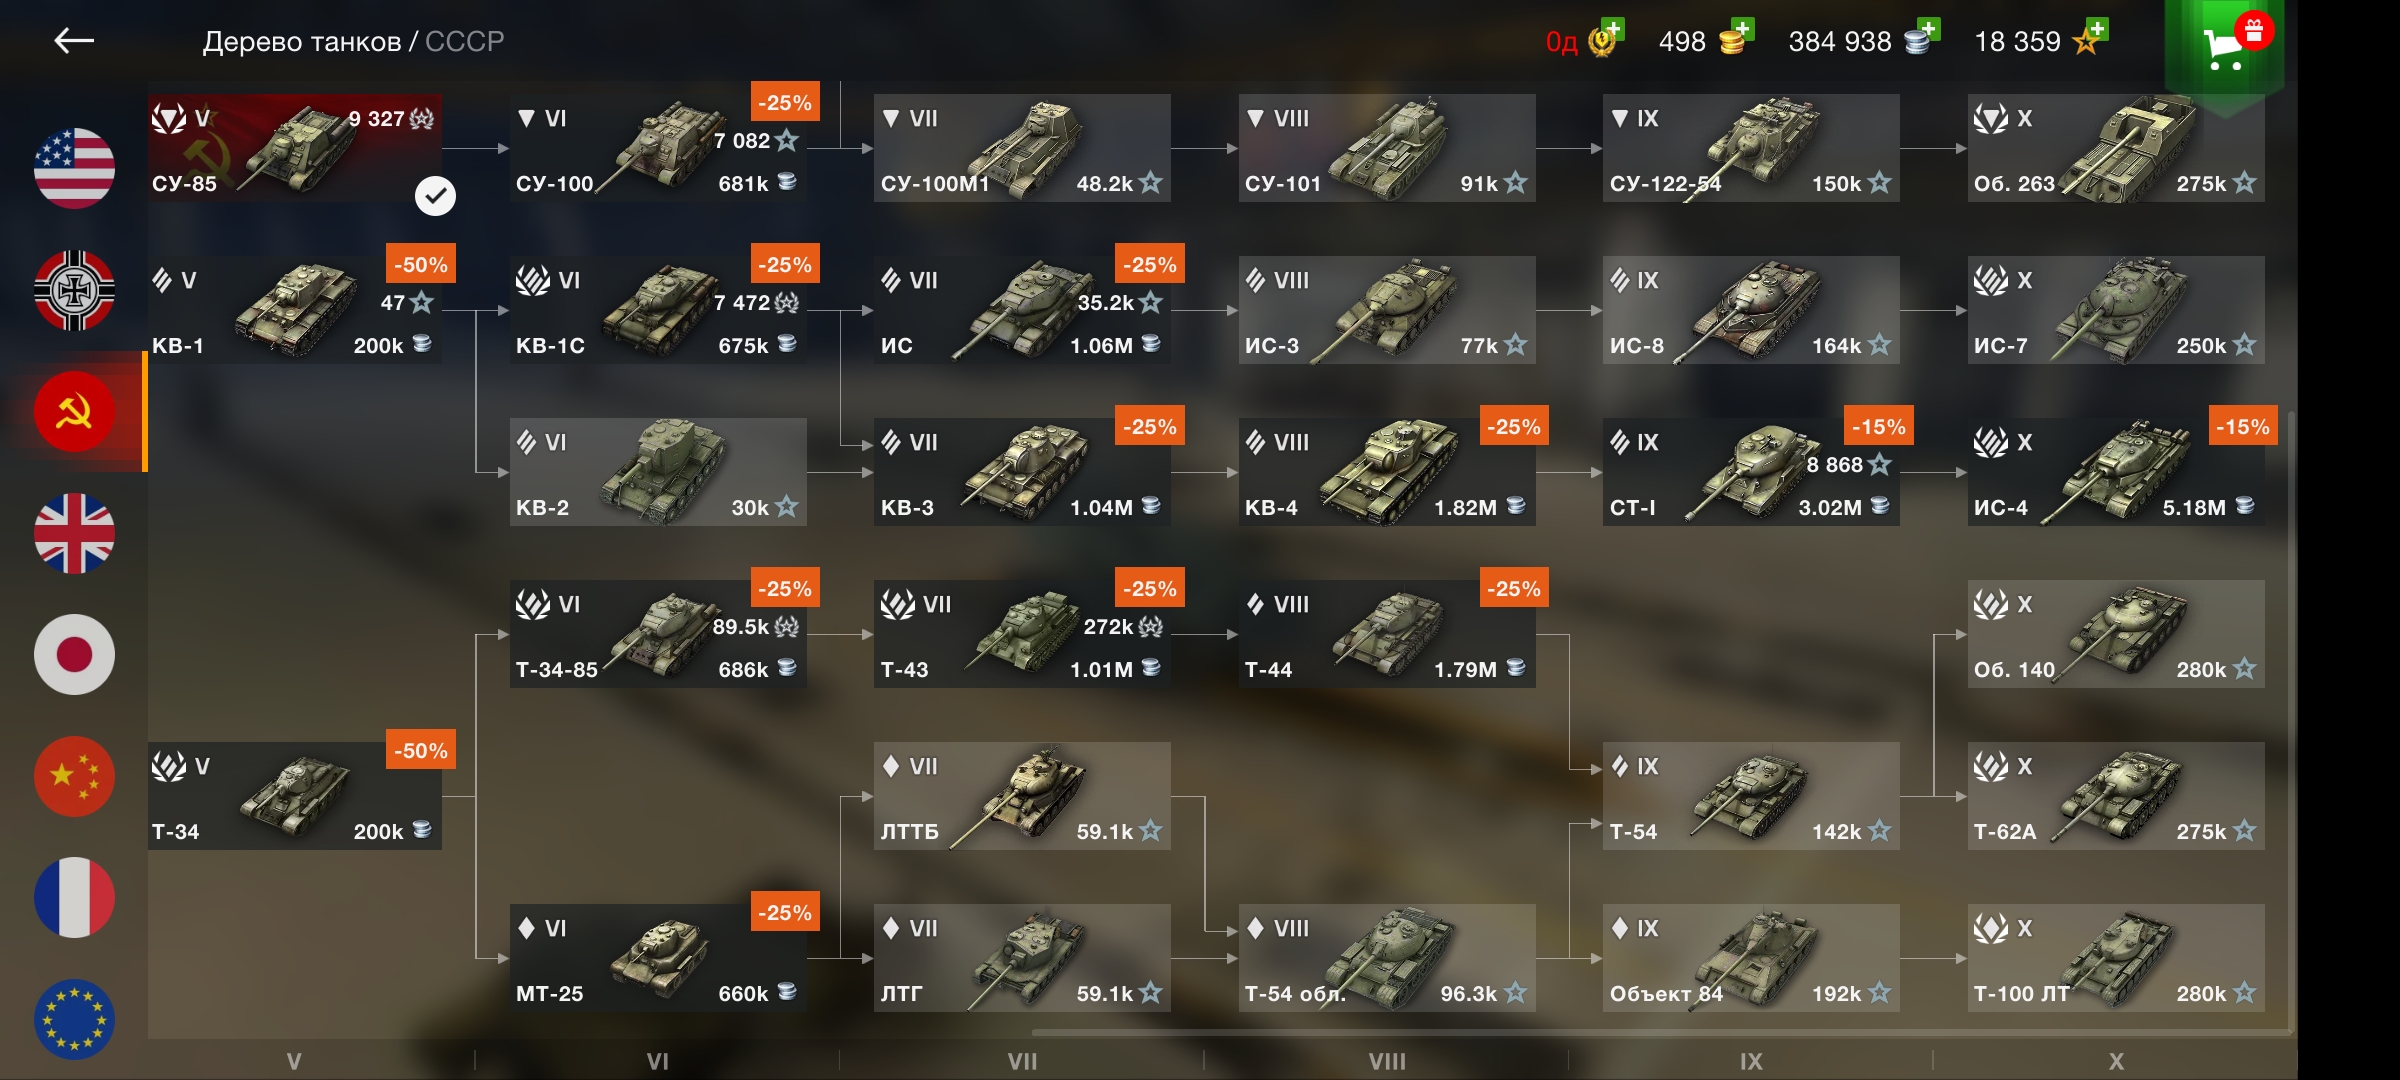Open the КВ-2 tank card
Image resolution: width=2400 pixels, height=1080 pixels.
pyautogui.click(x=658, y=472)
